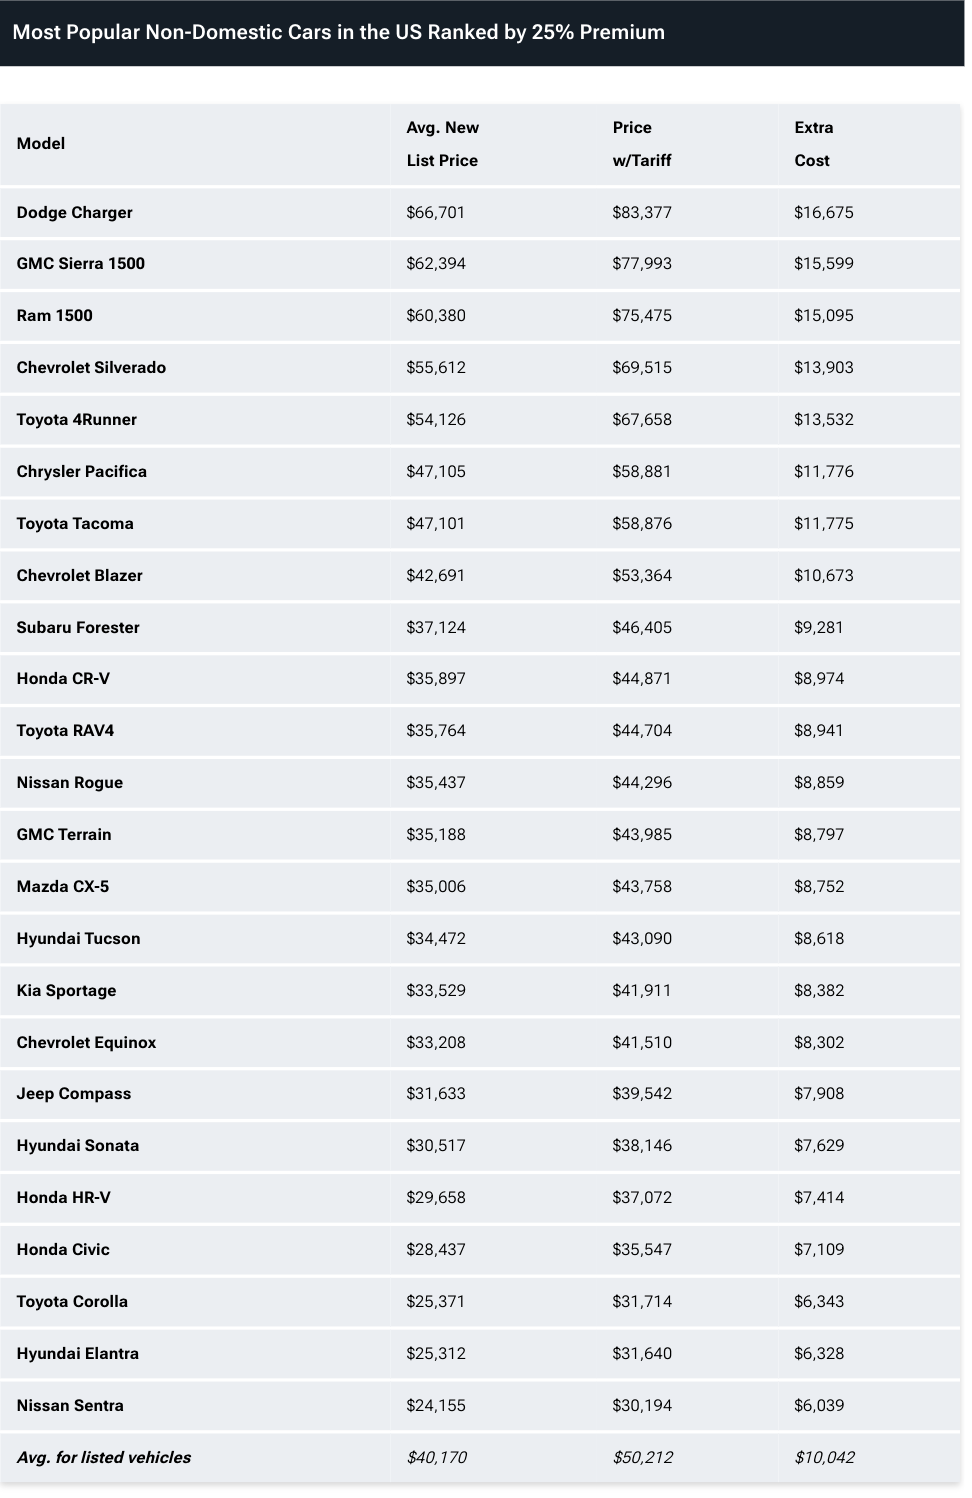
Task: Click the table title about 25% Premium
Action: pyautogui.click(x=338, y=32)
